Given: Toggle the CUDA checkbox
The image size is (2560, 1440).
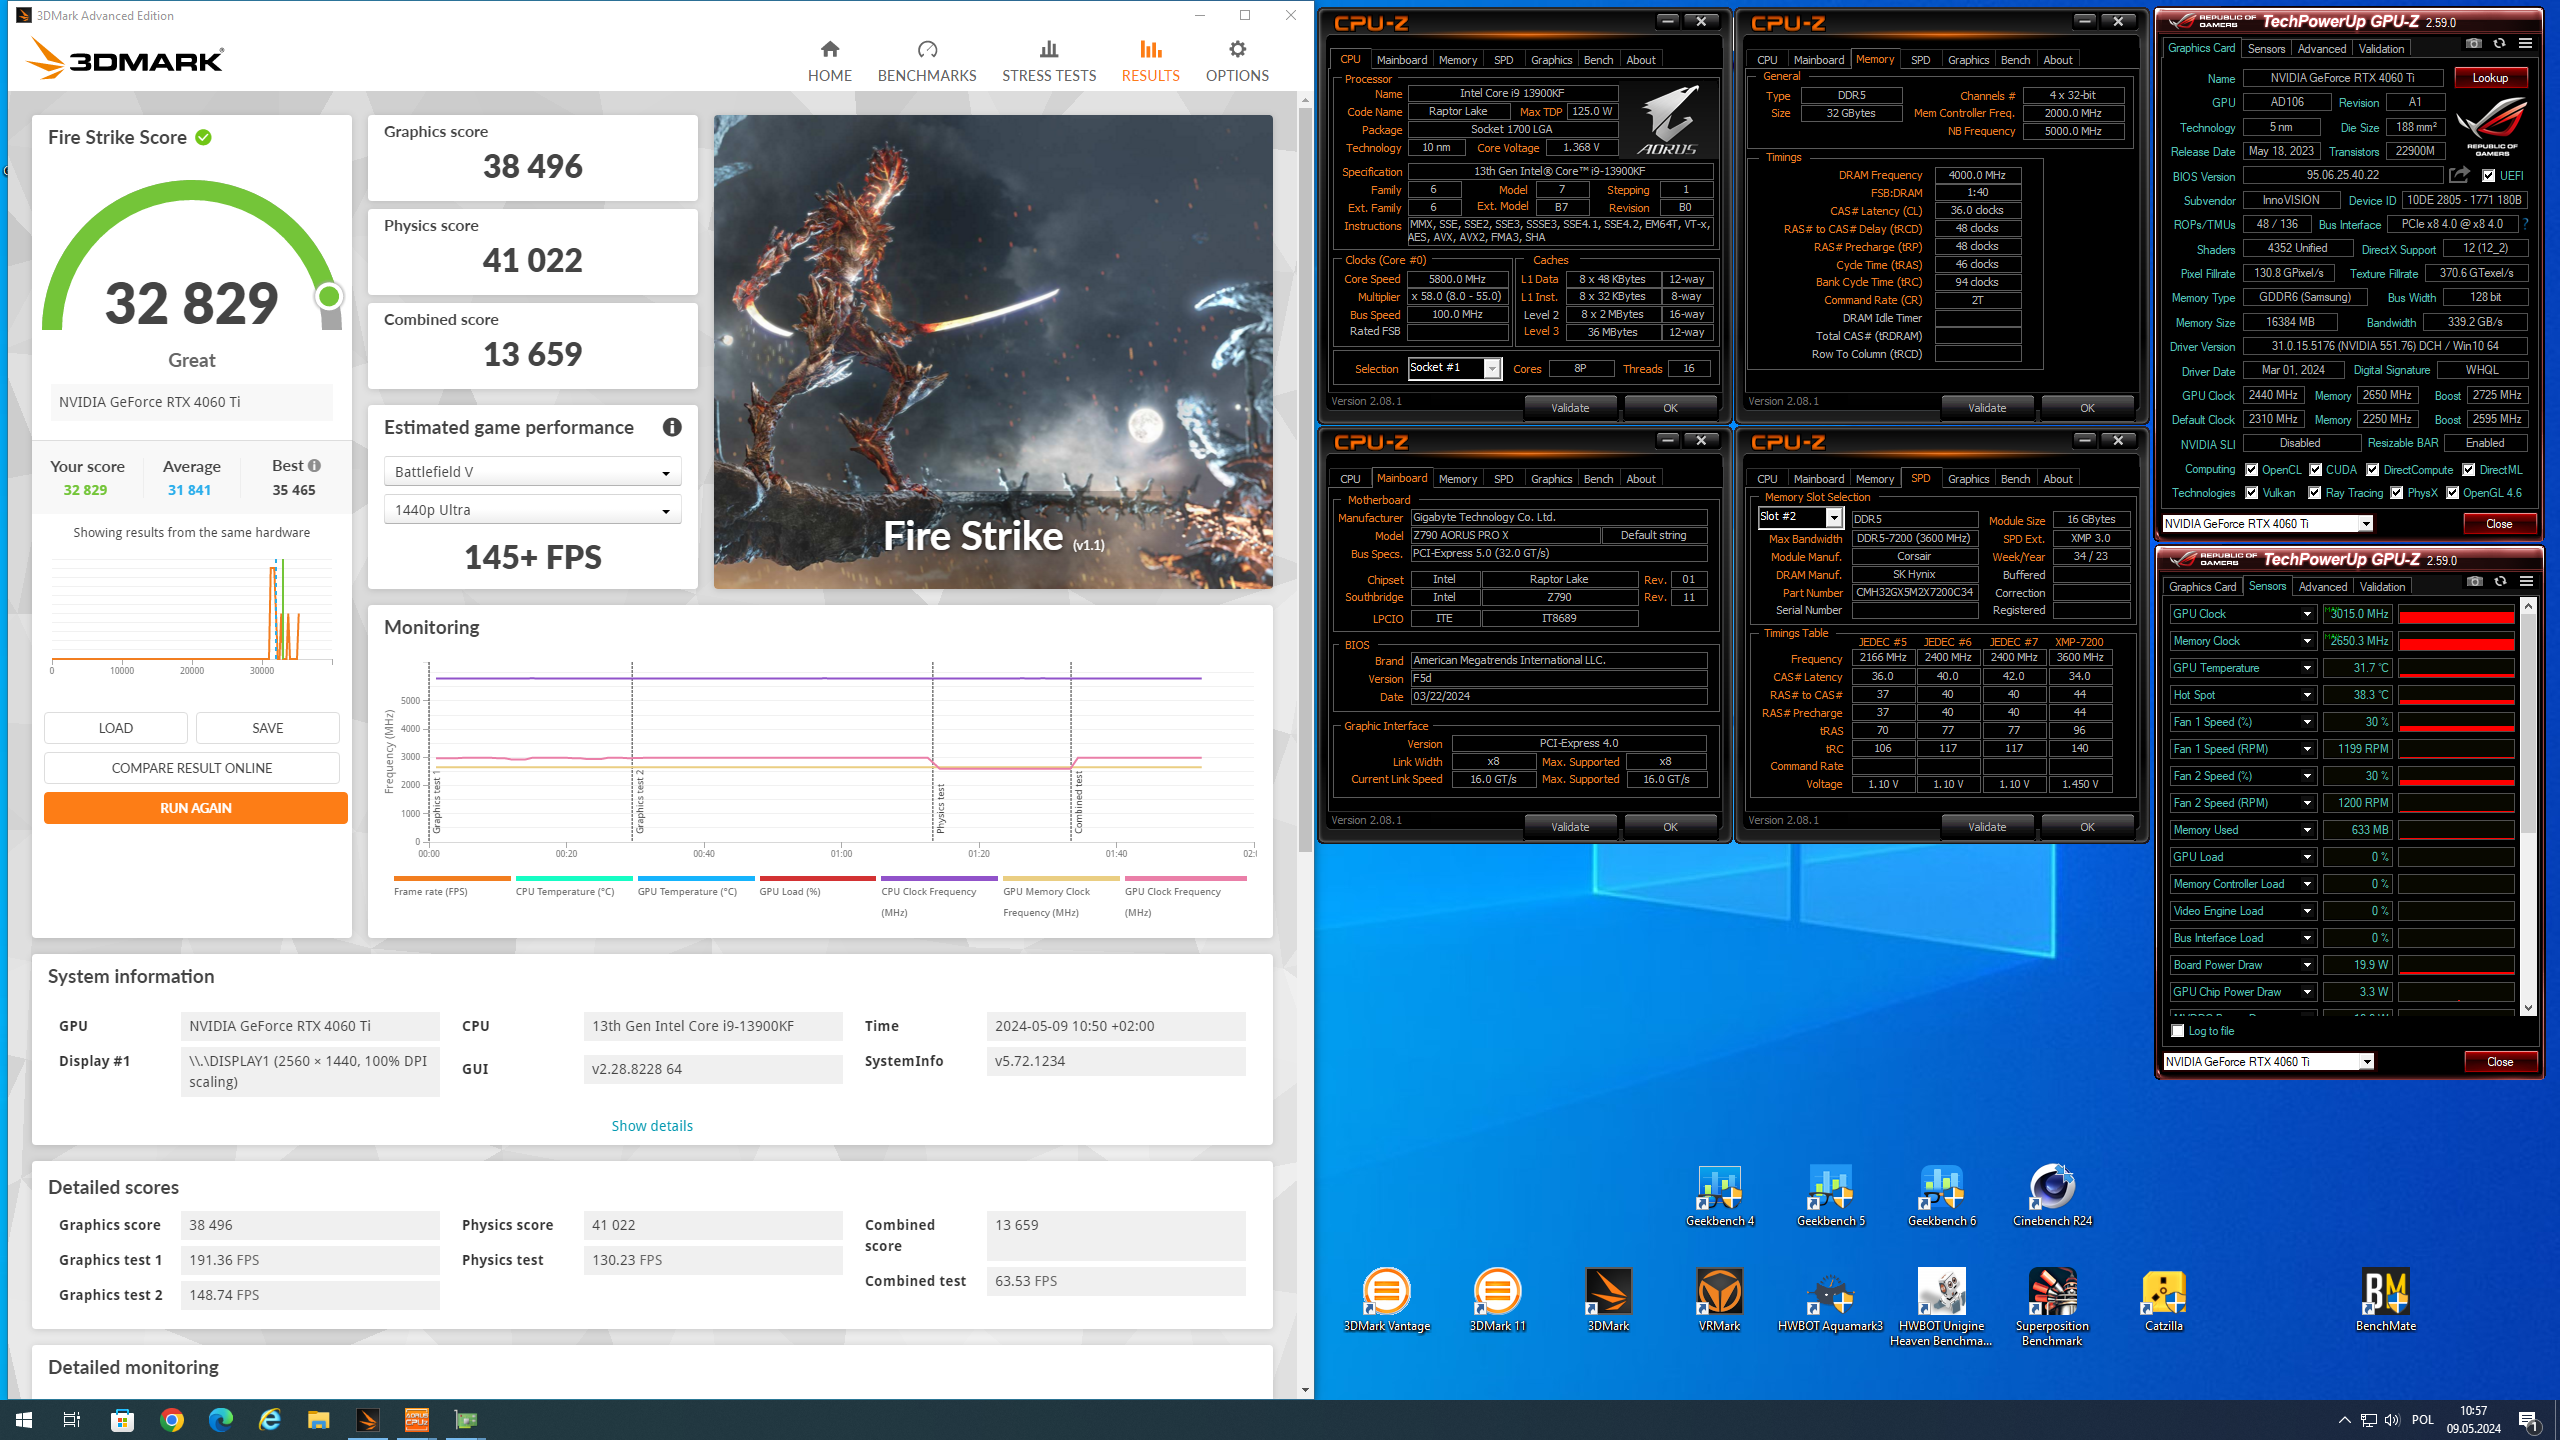Looking at the screenshot, I should click(x=2316, y=469).
